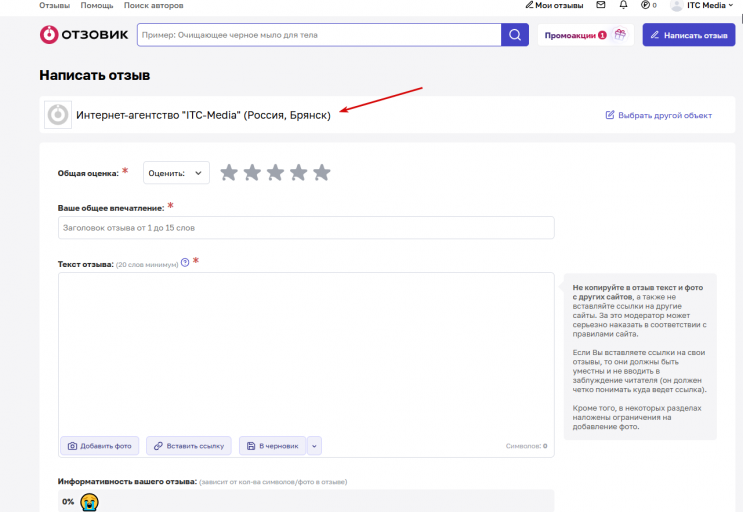This screenshot has width=743, height=512.
Task: Click the ITC-Media object thumbnail
Action: [x=58, y=115]
